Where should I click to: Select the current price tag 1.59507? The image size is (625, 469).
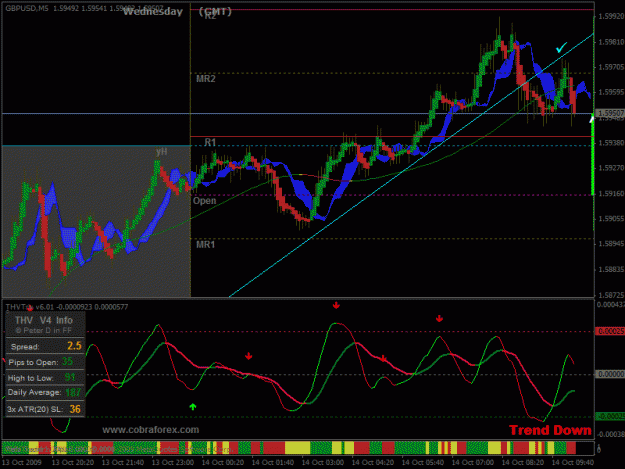click(x=610, y=113)
